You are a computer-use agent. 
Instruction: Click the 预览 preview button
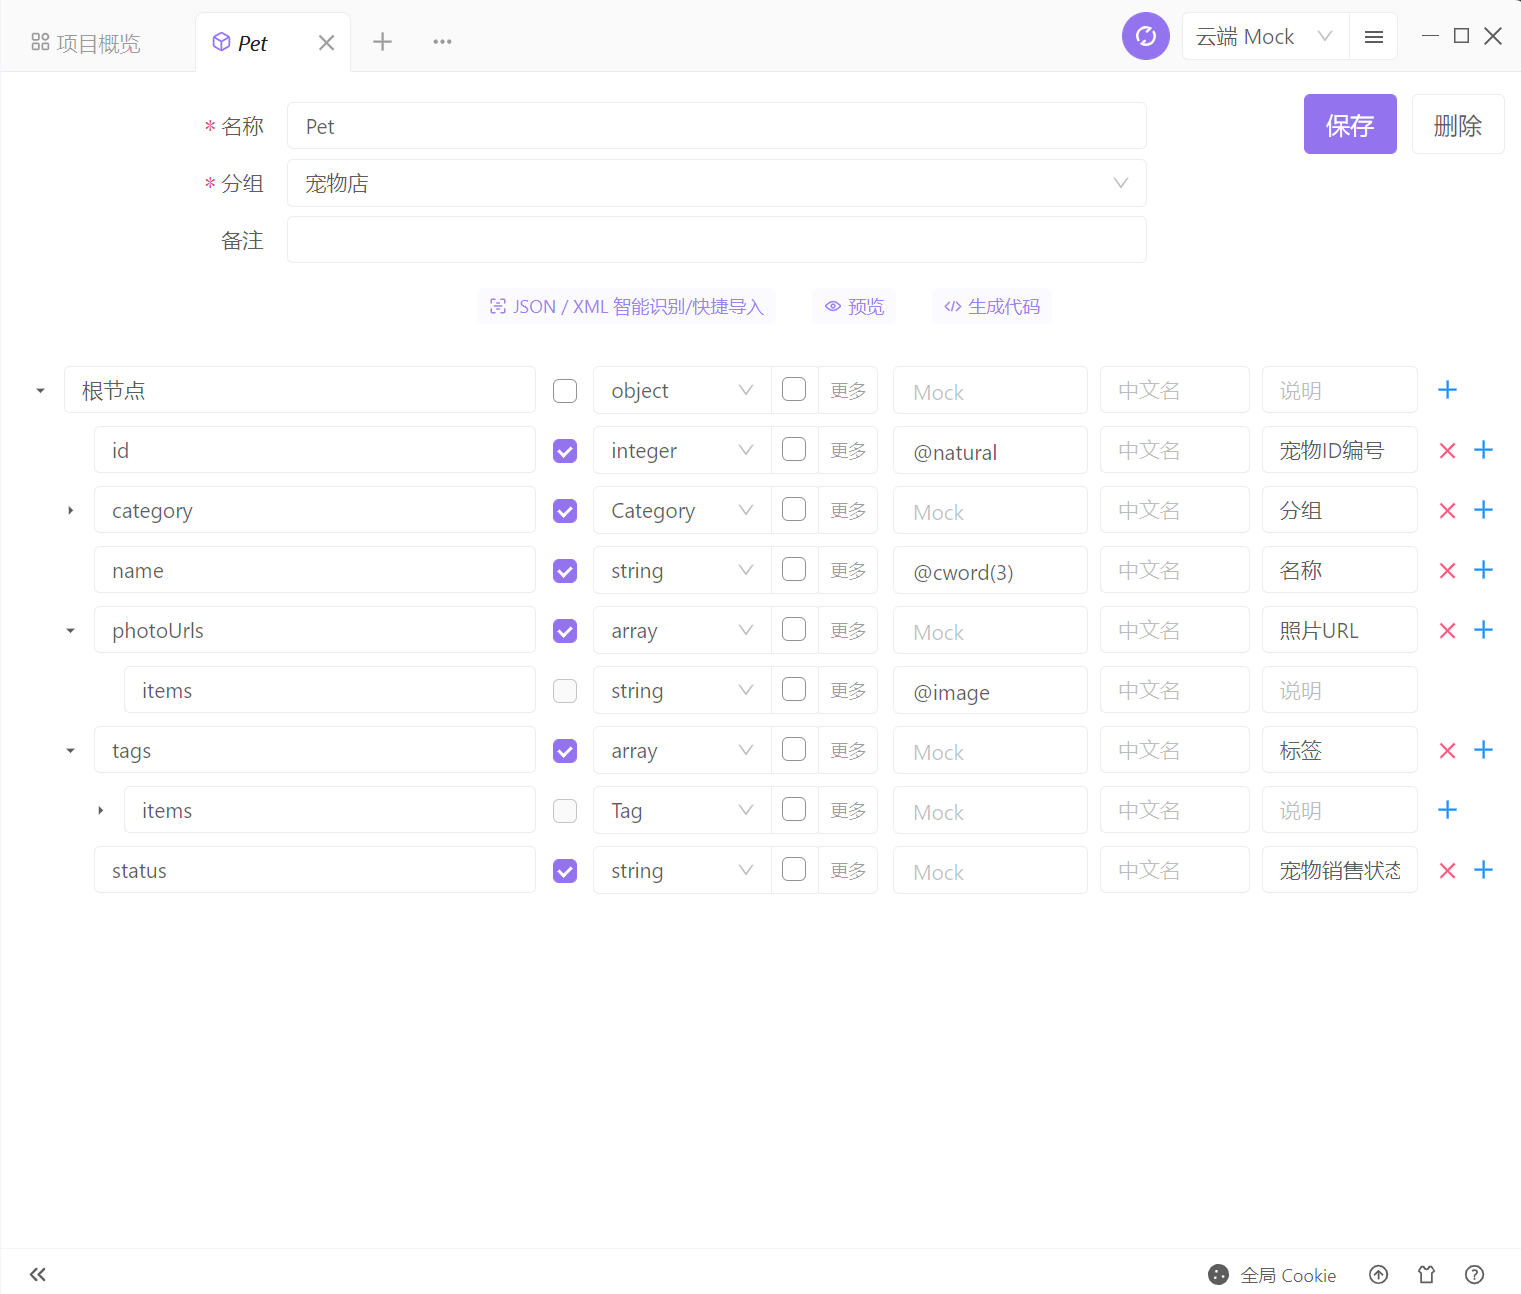coord(854,306)
